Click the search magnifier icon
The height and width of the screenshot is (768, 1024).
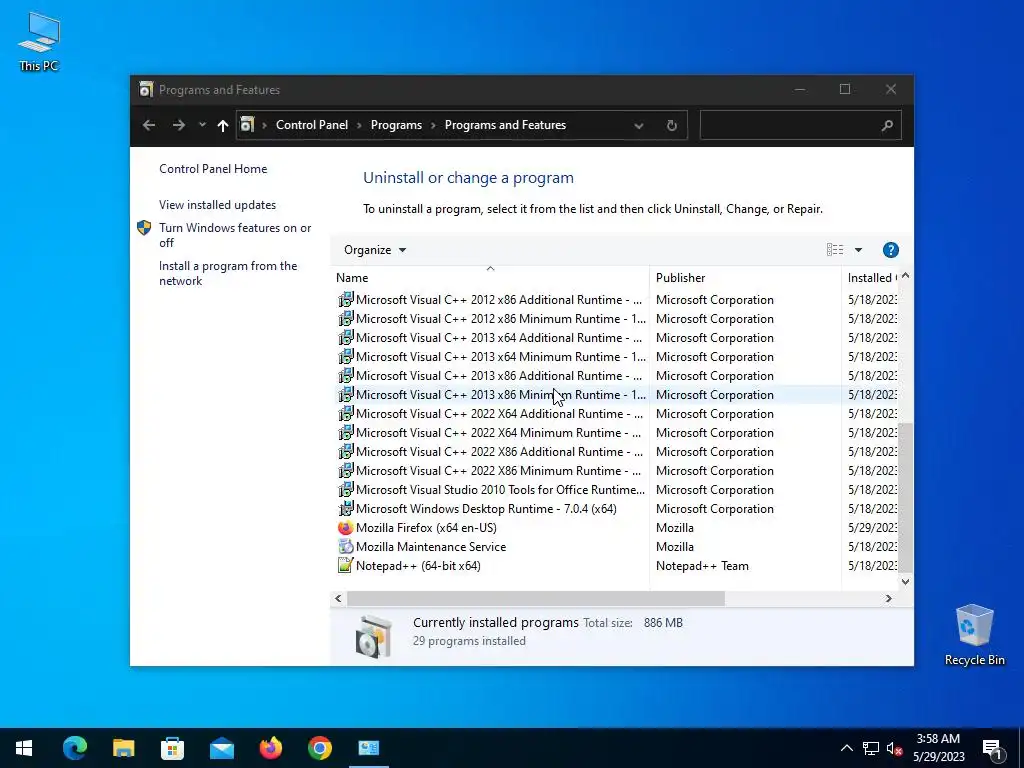point(887,125)
